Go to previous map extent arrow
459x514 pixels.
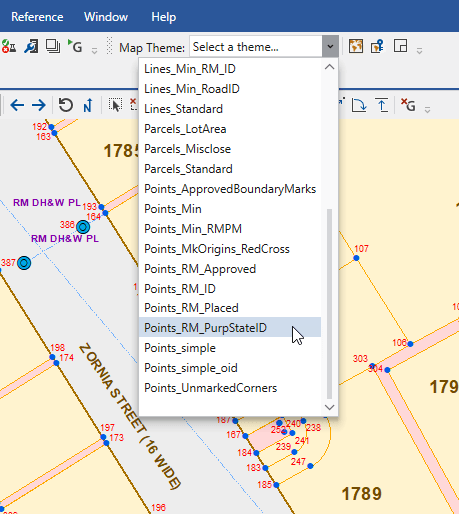[17, 105]
